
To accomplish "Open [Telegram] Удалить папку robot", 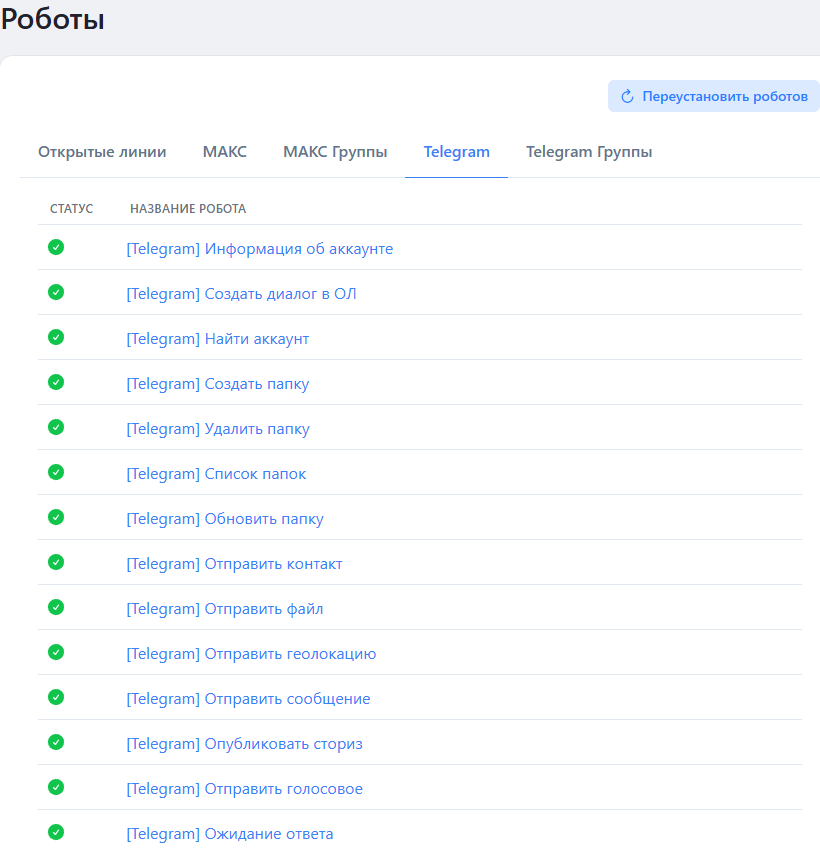I will pyautogui.click(x=218, y=429).
